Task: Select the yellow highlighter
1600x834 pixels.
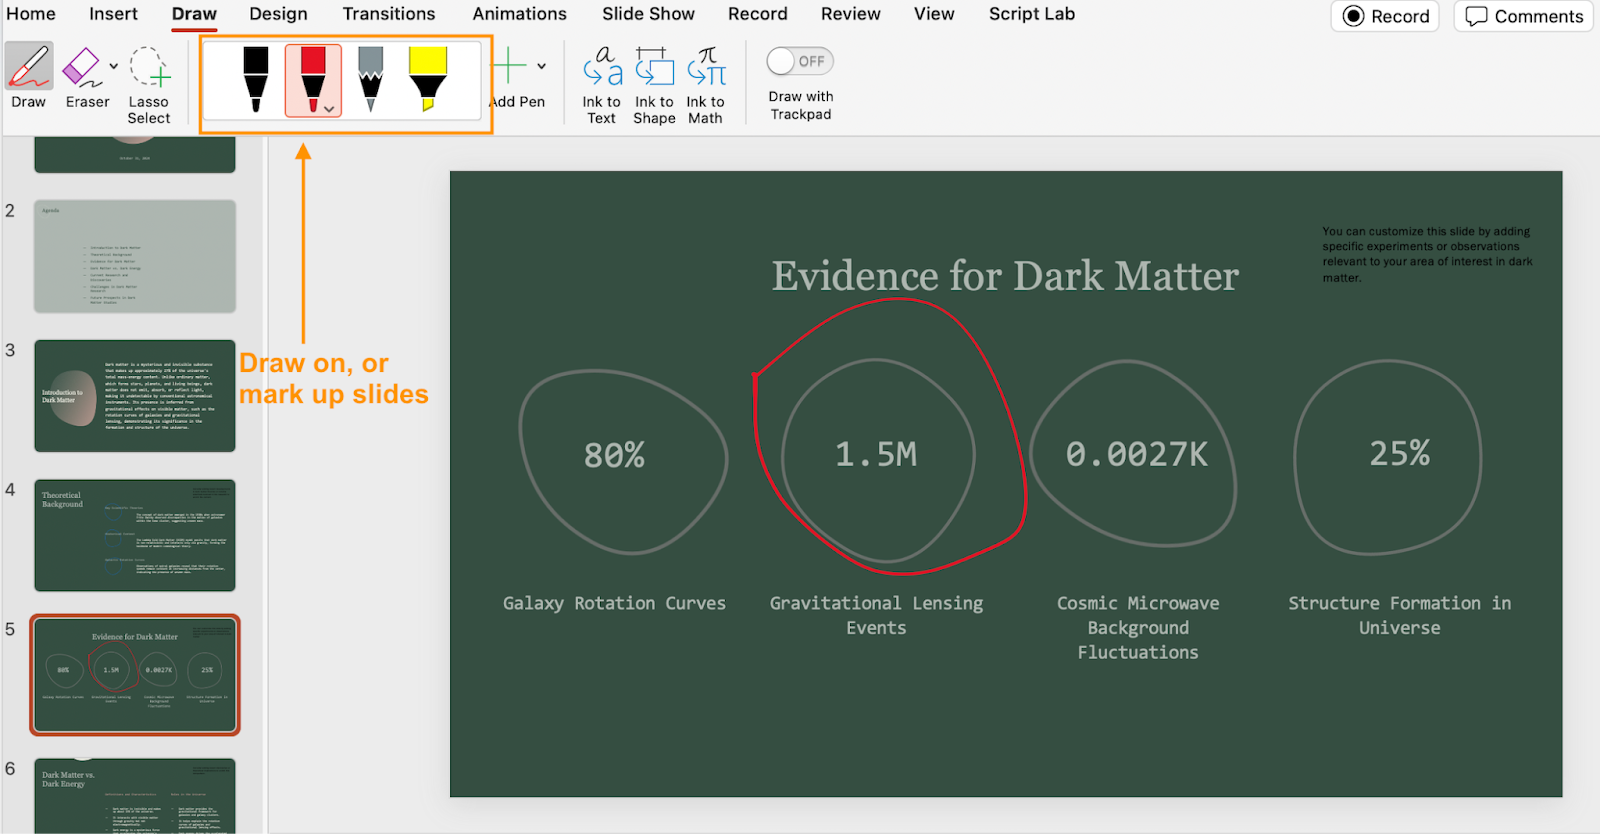Action: [x=428, y=78]
